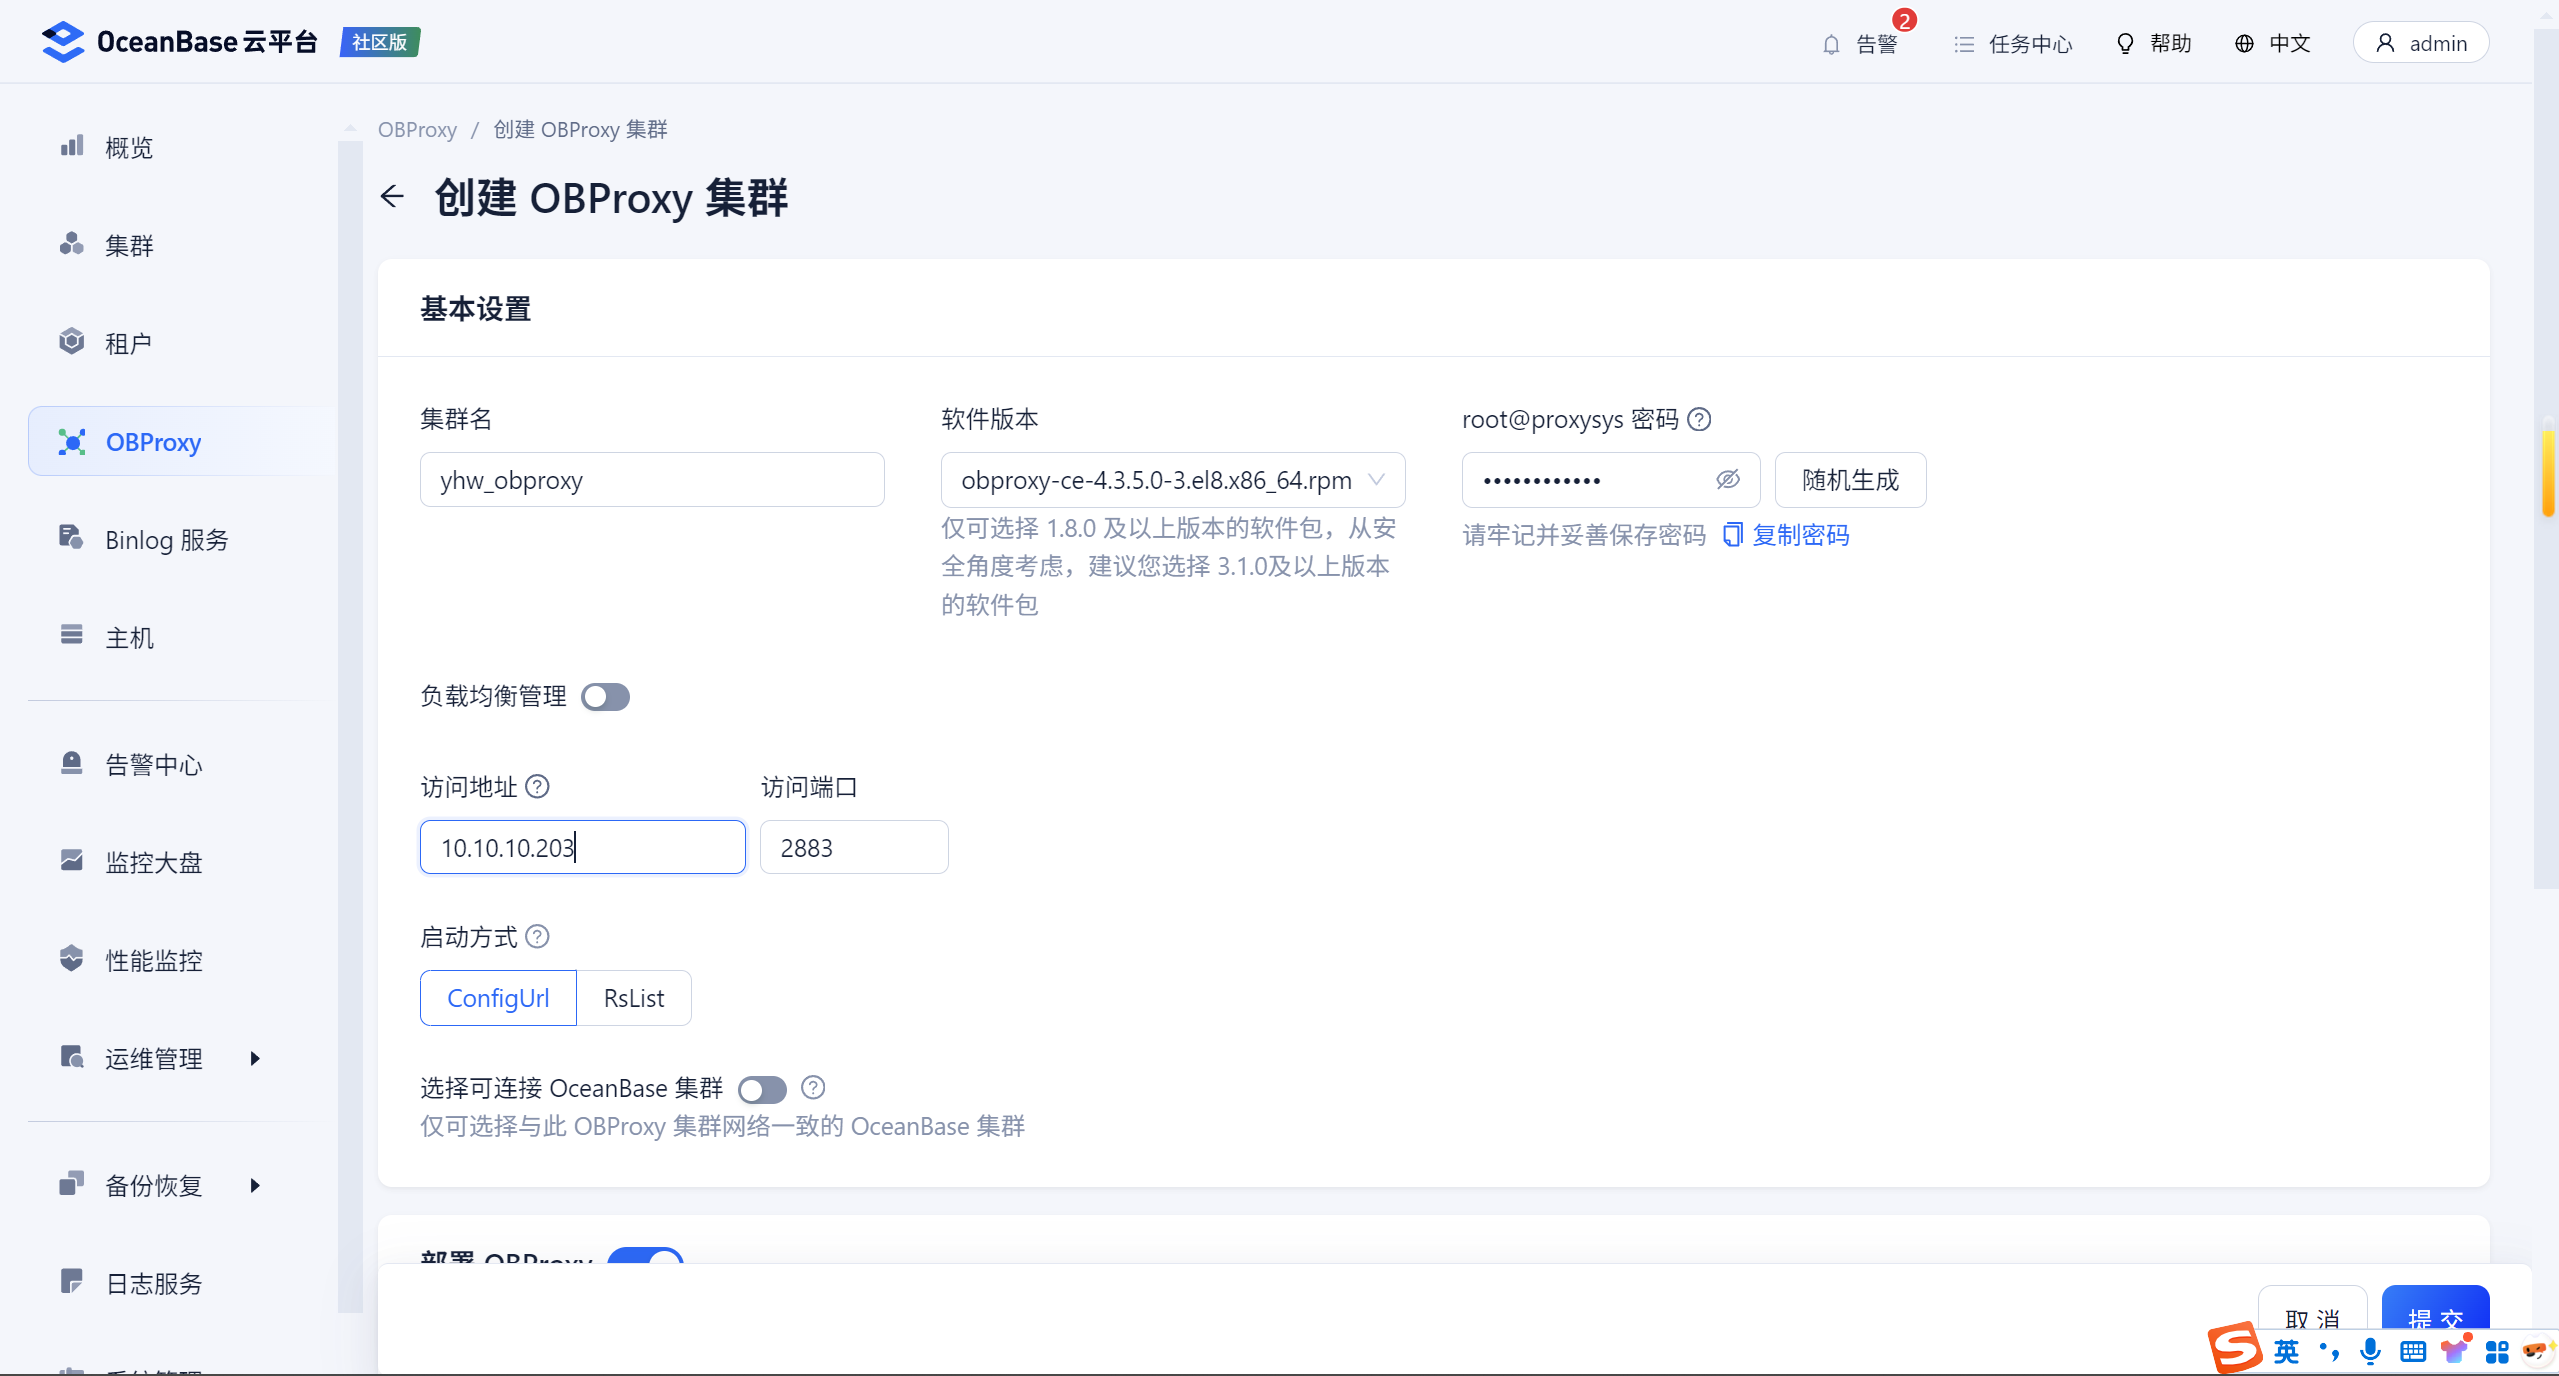Screen dimensions: 2559x1376
Task: Open the 任务中心 task list icon
Action: coord(1964,44)
